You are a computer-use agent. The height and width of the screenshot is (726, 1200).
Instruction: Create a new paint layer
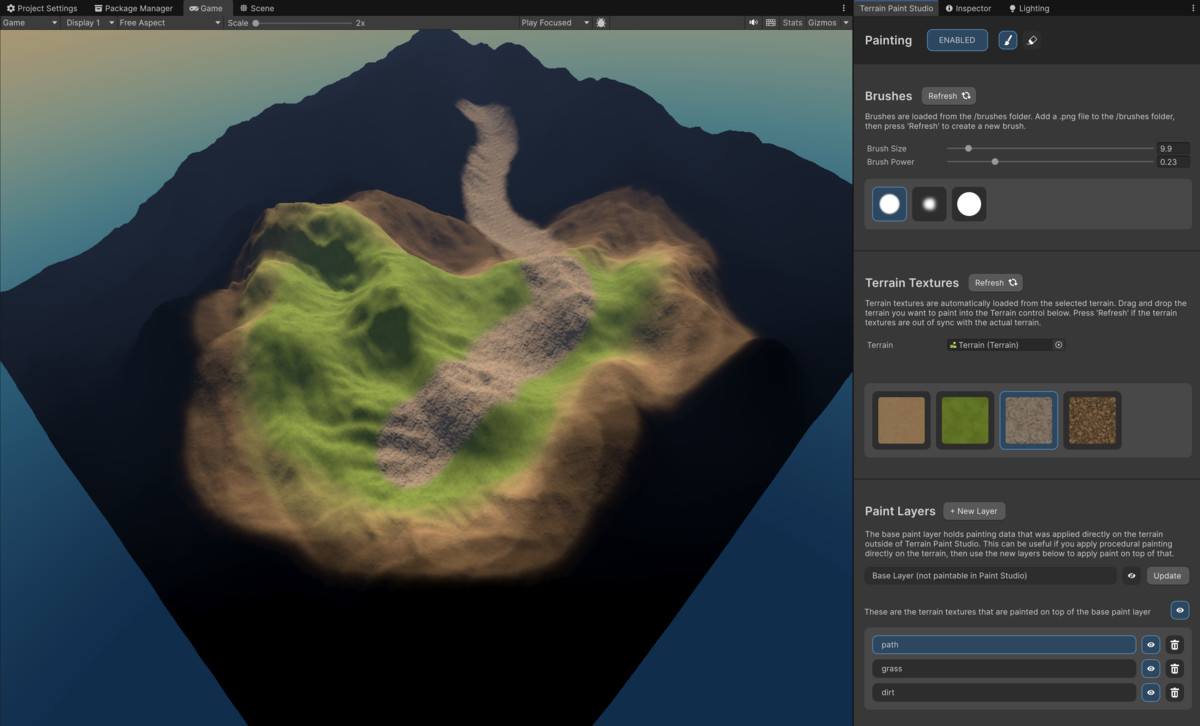(x=974, y=511)
